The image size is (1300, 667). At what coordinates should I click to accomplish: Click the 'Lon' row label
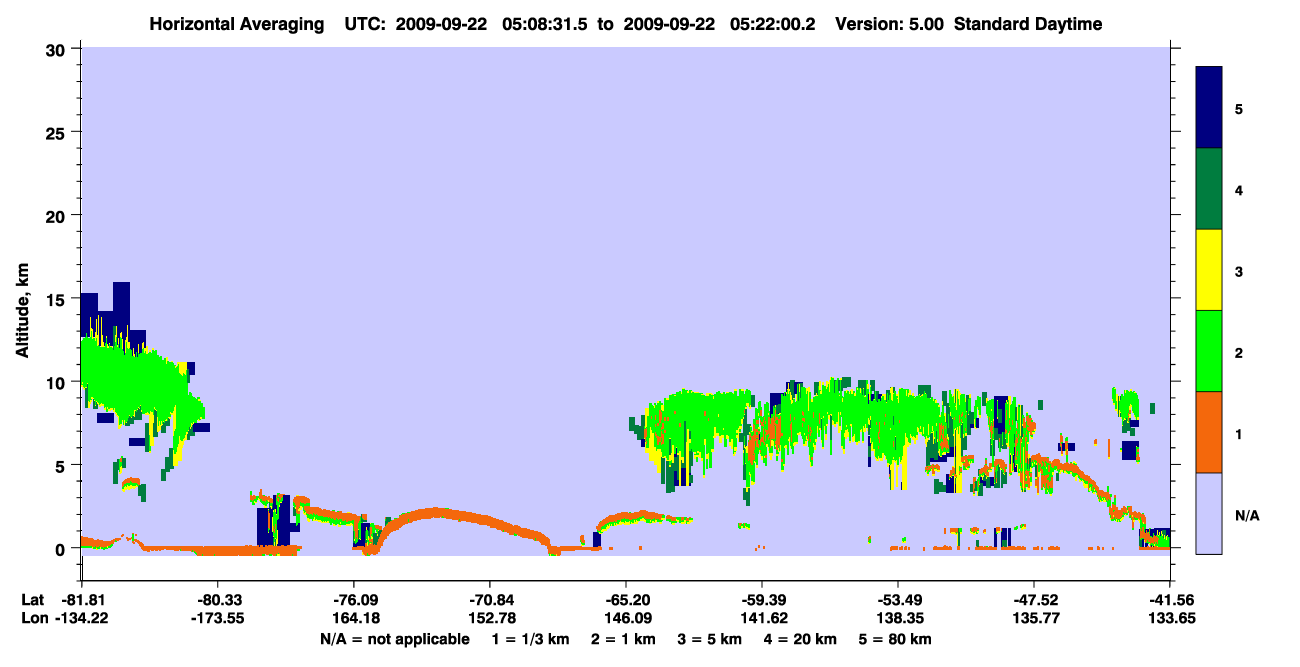click(33, 618)
